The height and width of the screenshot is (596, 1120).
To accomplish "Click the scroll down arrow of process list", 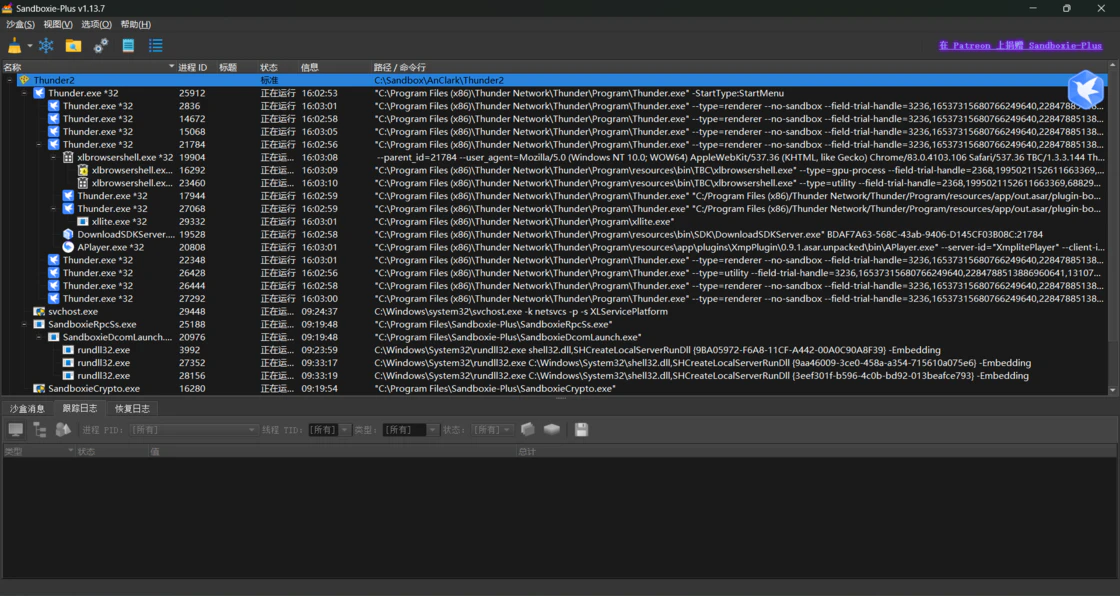I will [1112, 391].
